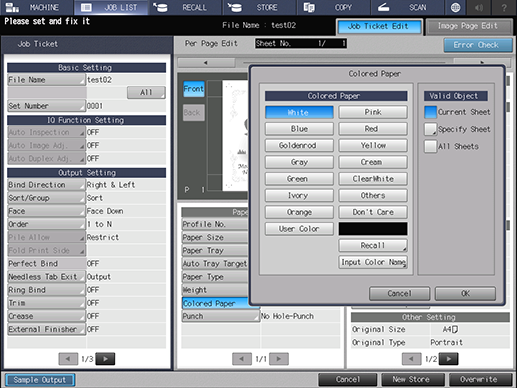
Task: Open Needless Tab Exit setting
Action: pos(46,277)
